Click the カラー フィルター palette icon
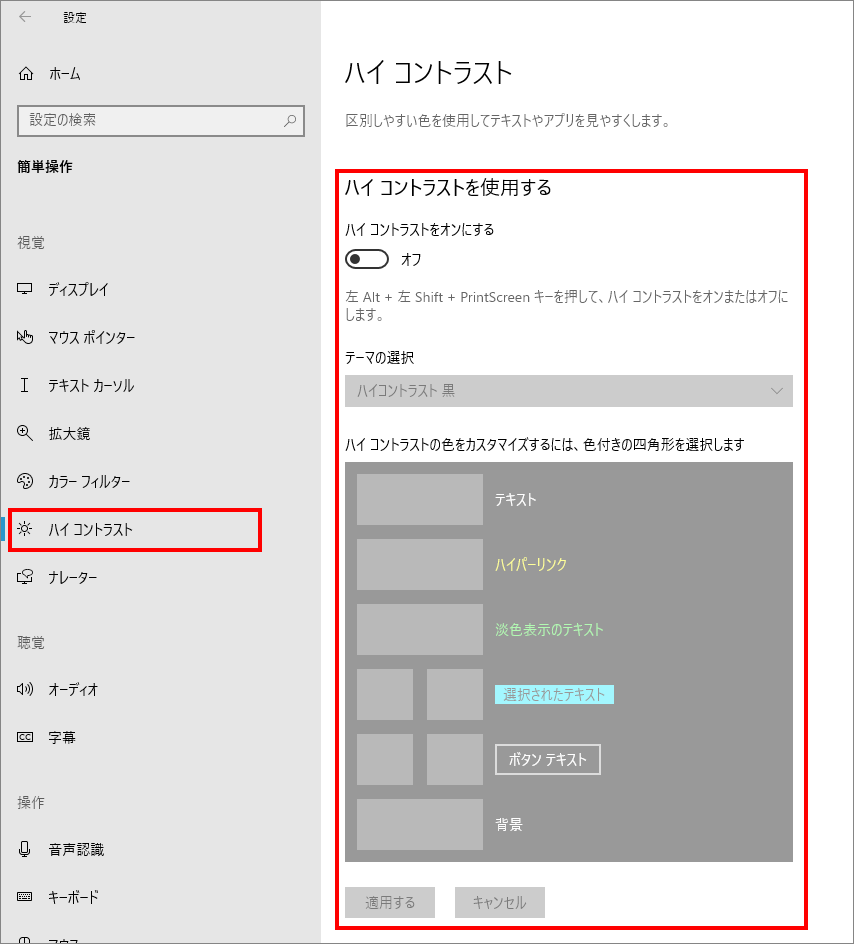 coord(25,481)
